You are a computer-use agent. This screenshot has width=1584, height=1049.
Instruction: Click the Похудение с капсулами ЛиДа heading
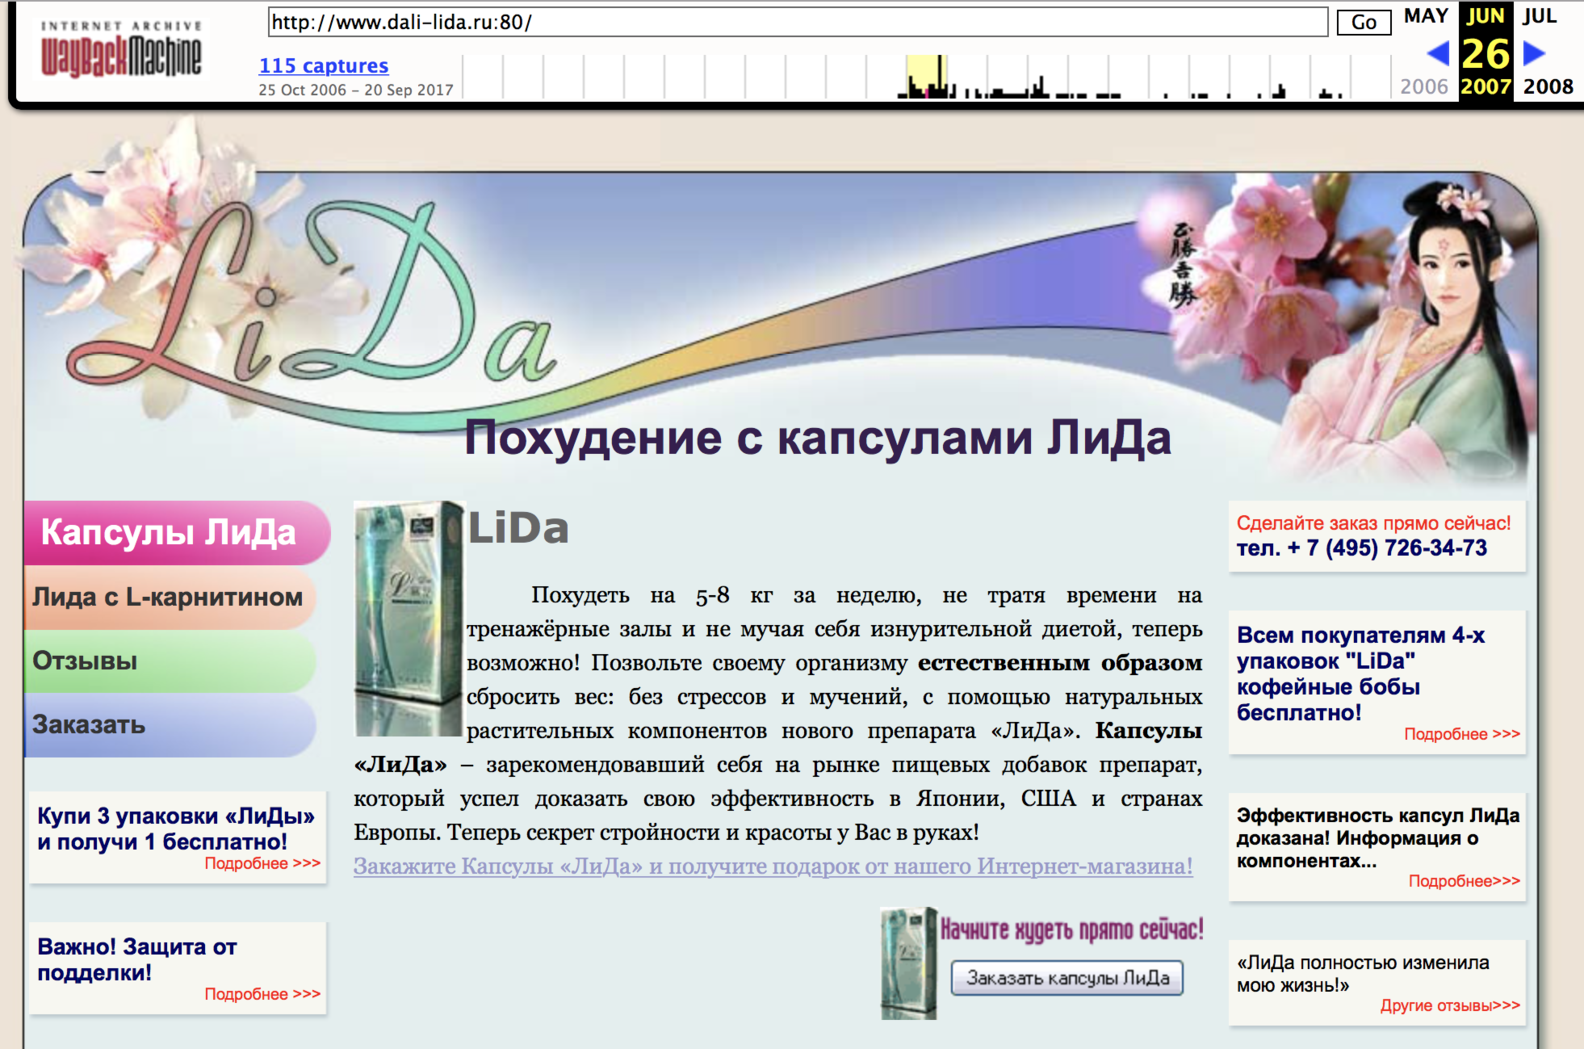(x=817, y=438)
